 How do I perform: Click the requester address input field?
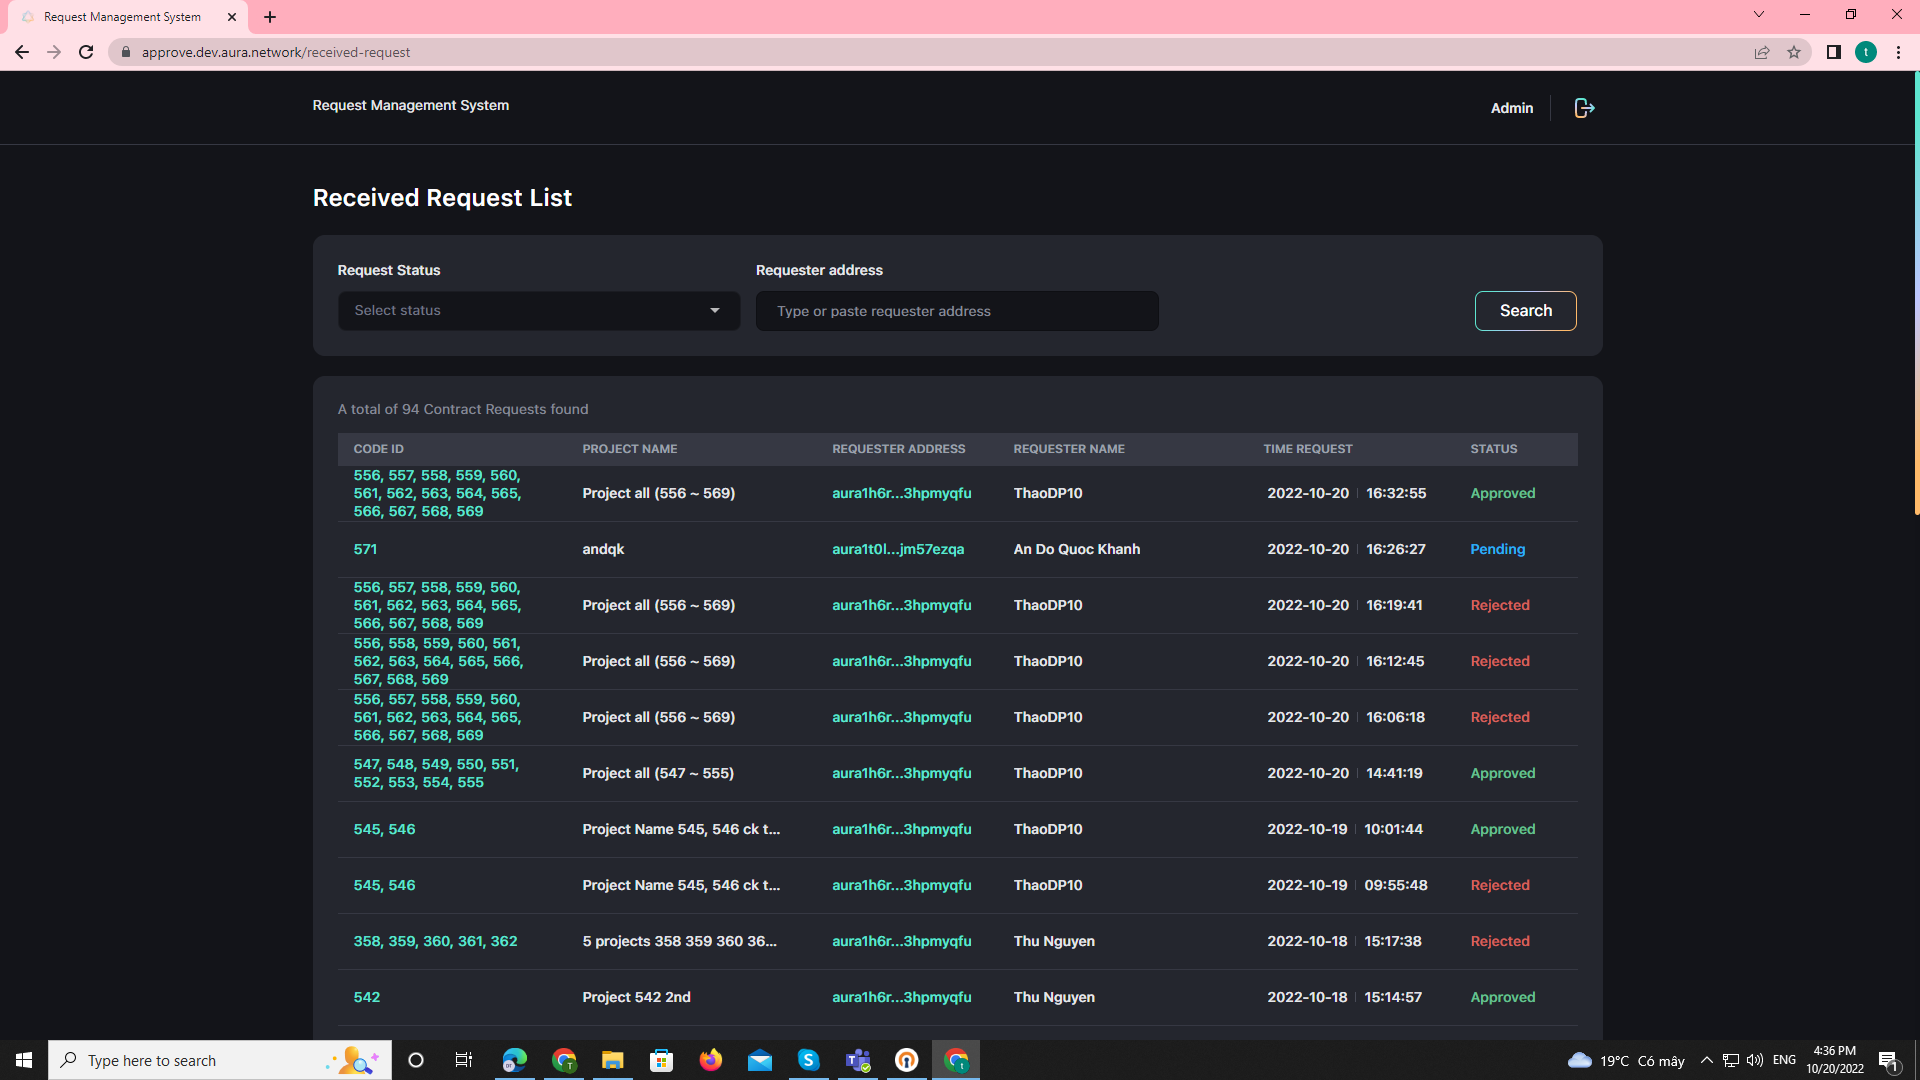click(x=956, y=310)
